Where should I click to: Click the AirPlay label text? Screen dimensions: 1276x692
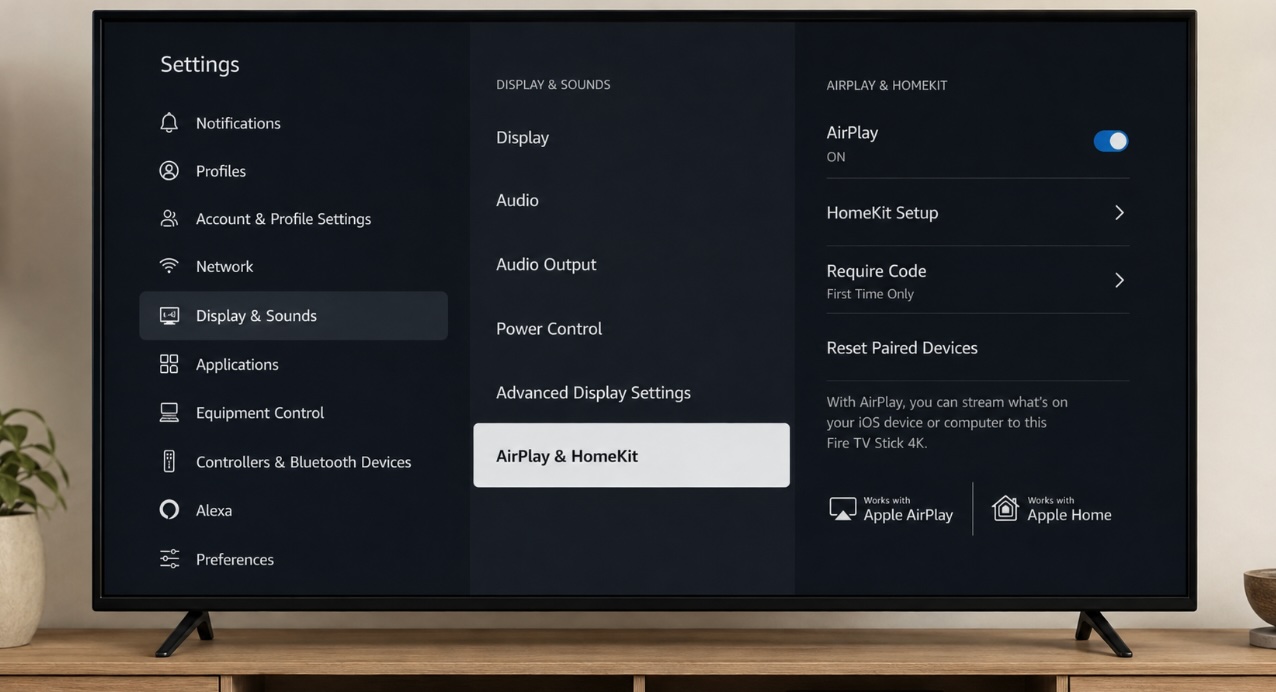click(852, 132)
